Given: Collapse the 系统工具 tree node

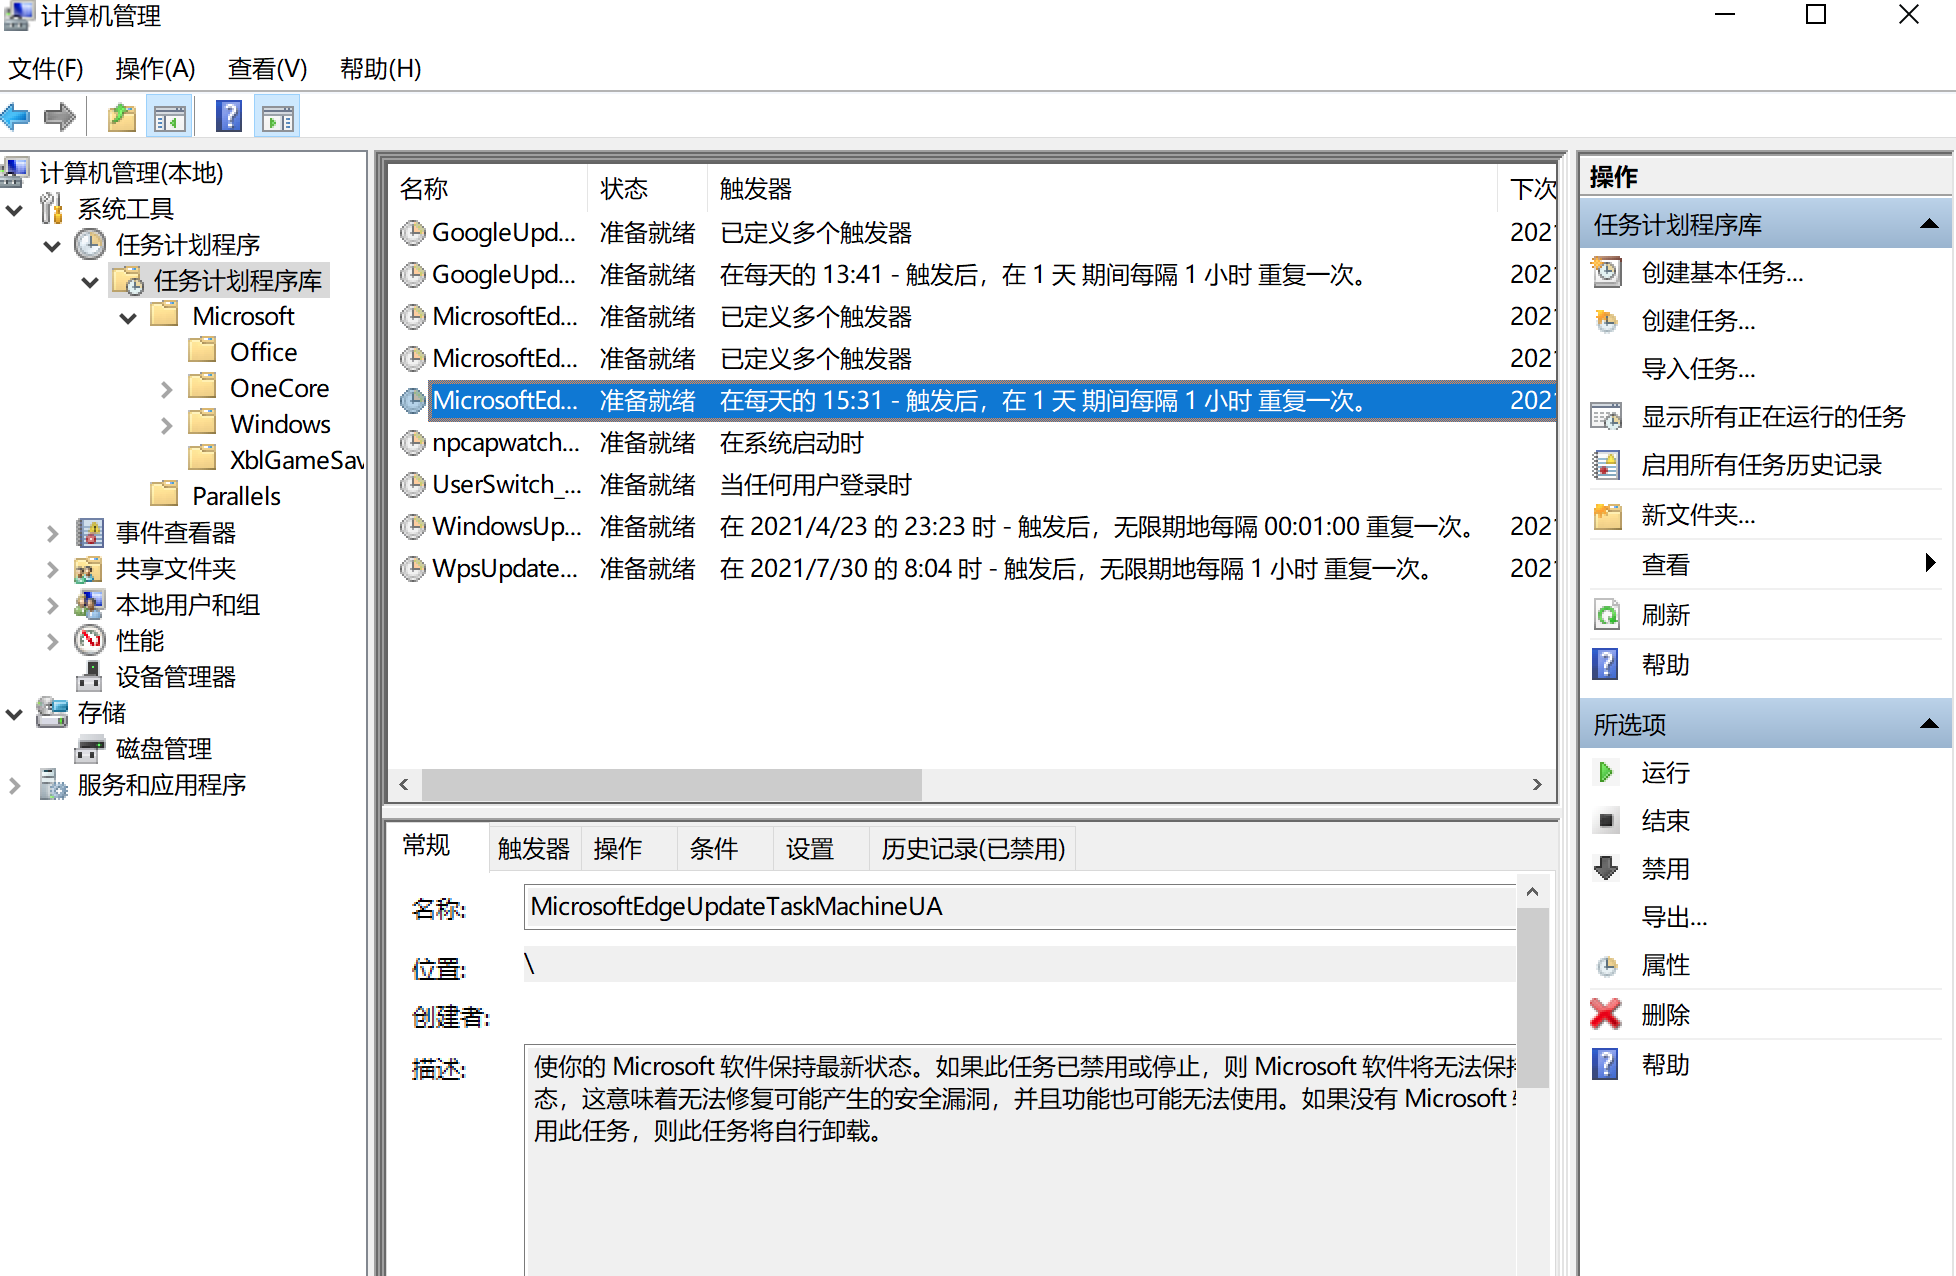Looking at the screenshot, I should [x=15, y=210].
